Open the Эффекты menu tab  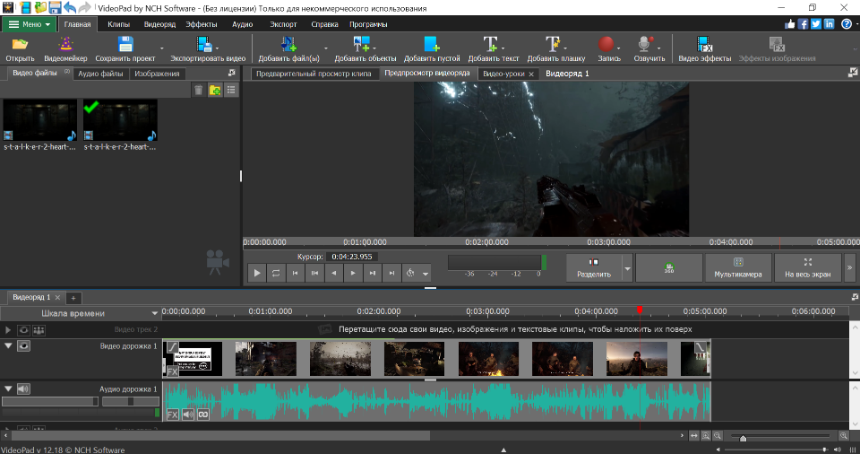click(201, 24)
